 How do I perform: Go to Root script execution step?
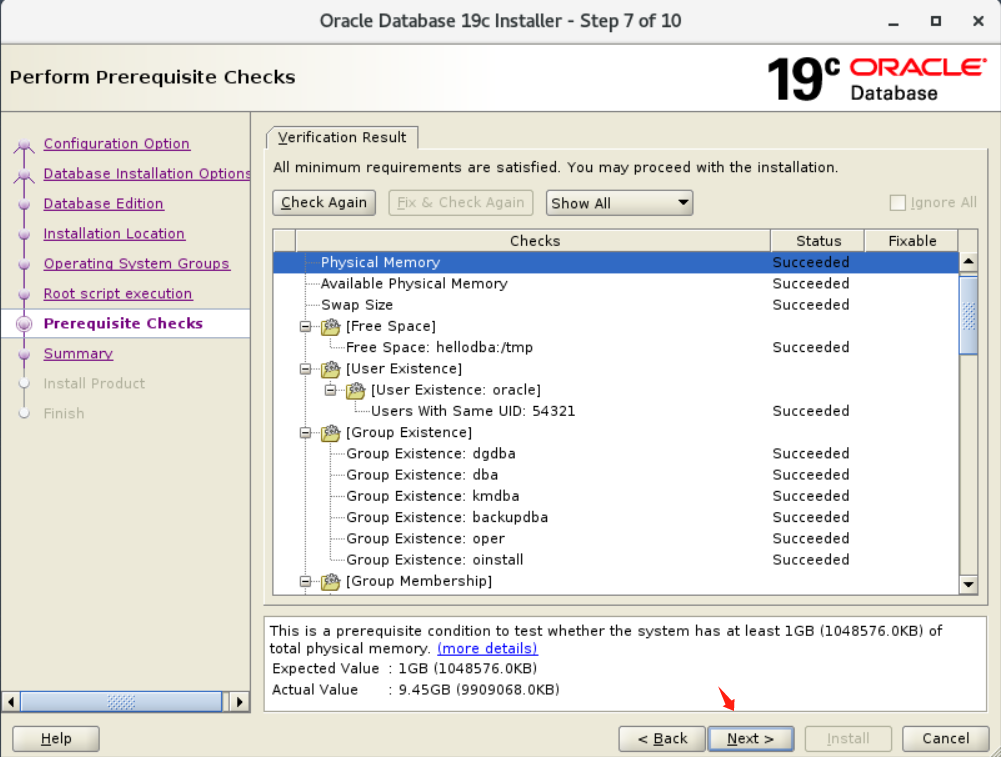coord(118,294)
